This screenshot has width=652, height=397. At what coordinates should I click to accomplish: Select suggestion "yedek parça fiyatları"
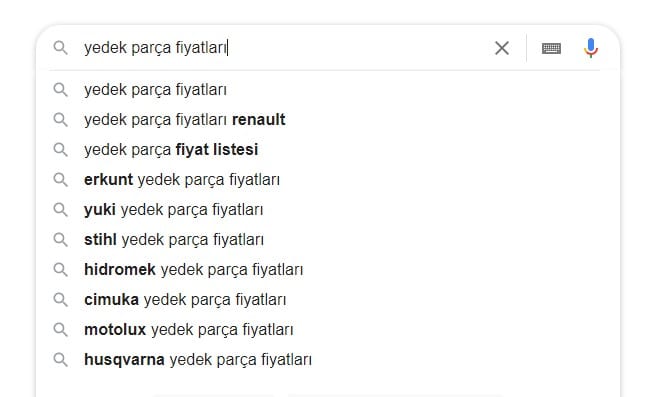328,90
